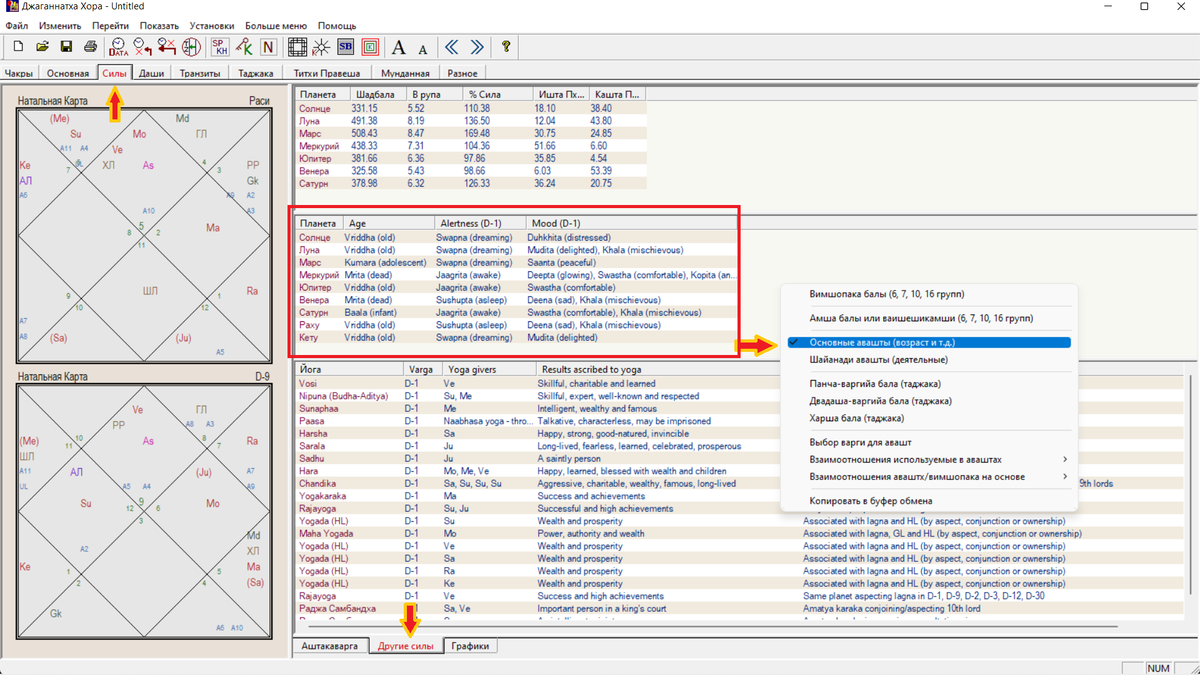Choose Шайанади авашты (деятельные) entry
This screenshot has height=675, width=1200.
(931, 360)
